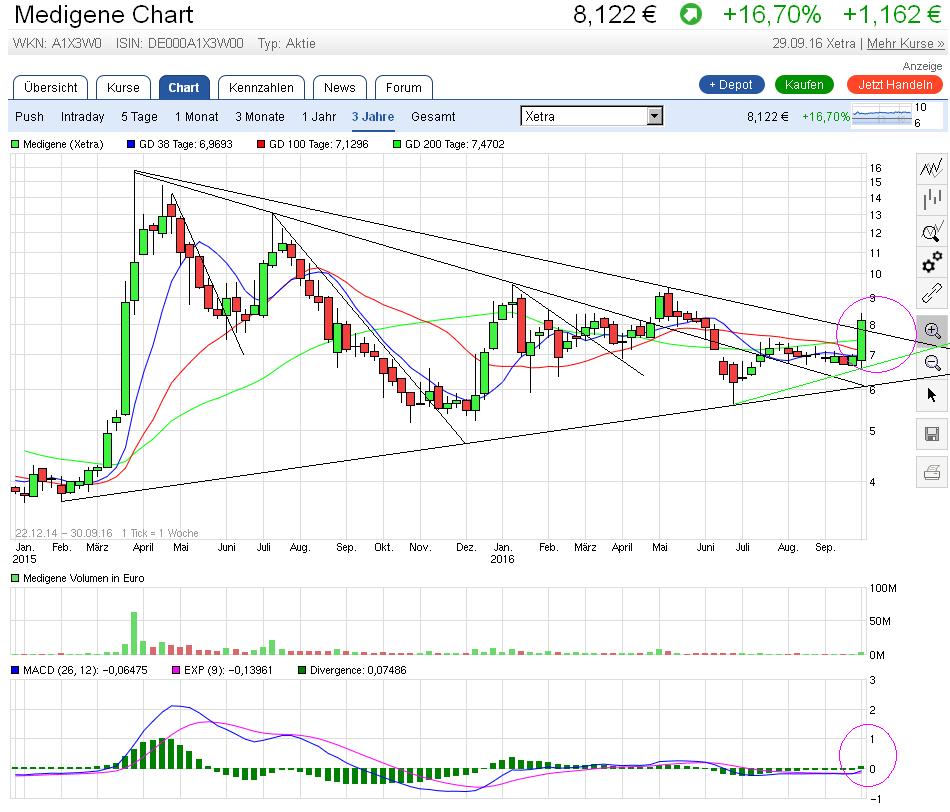Click the EXP (9) magenta legend swatch
950x812 pixels.
(x=176, y=670)
